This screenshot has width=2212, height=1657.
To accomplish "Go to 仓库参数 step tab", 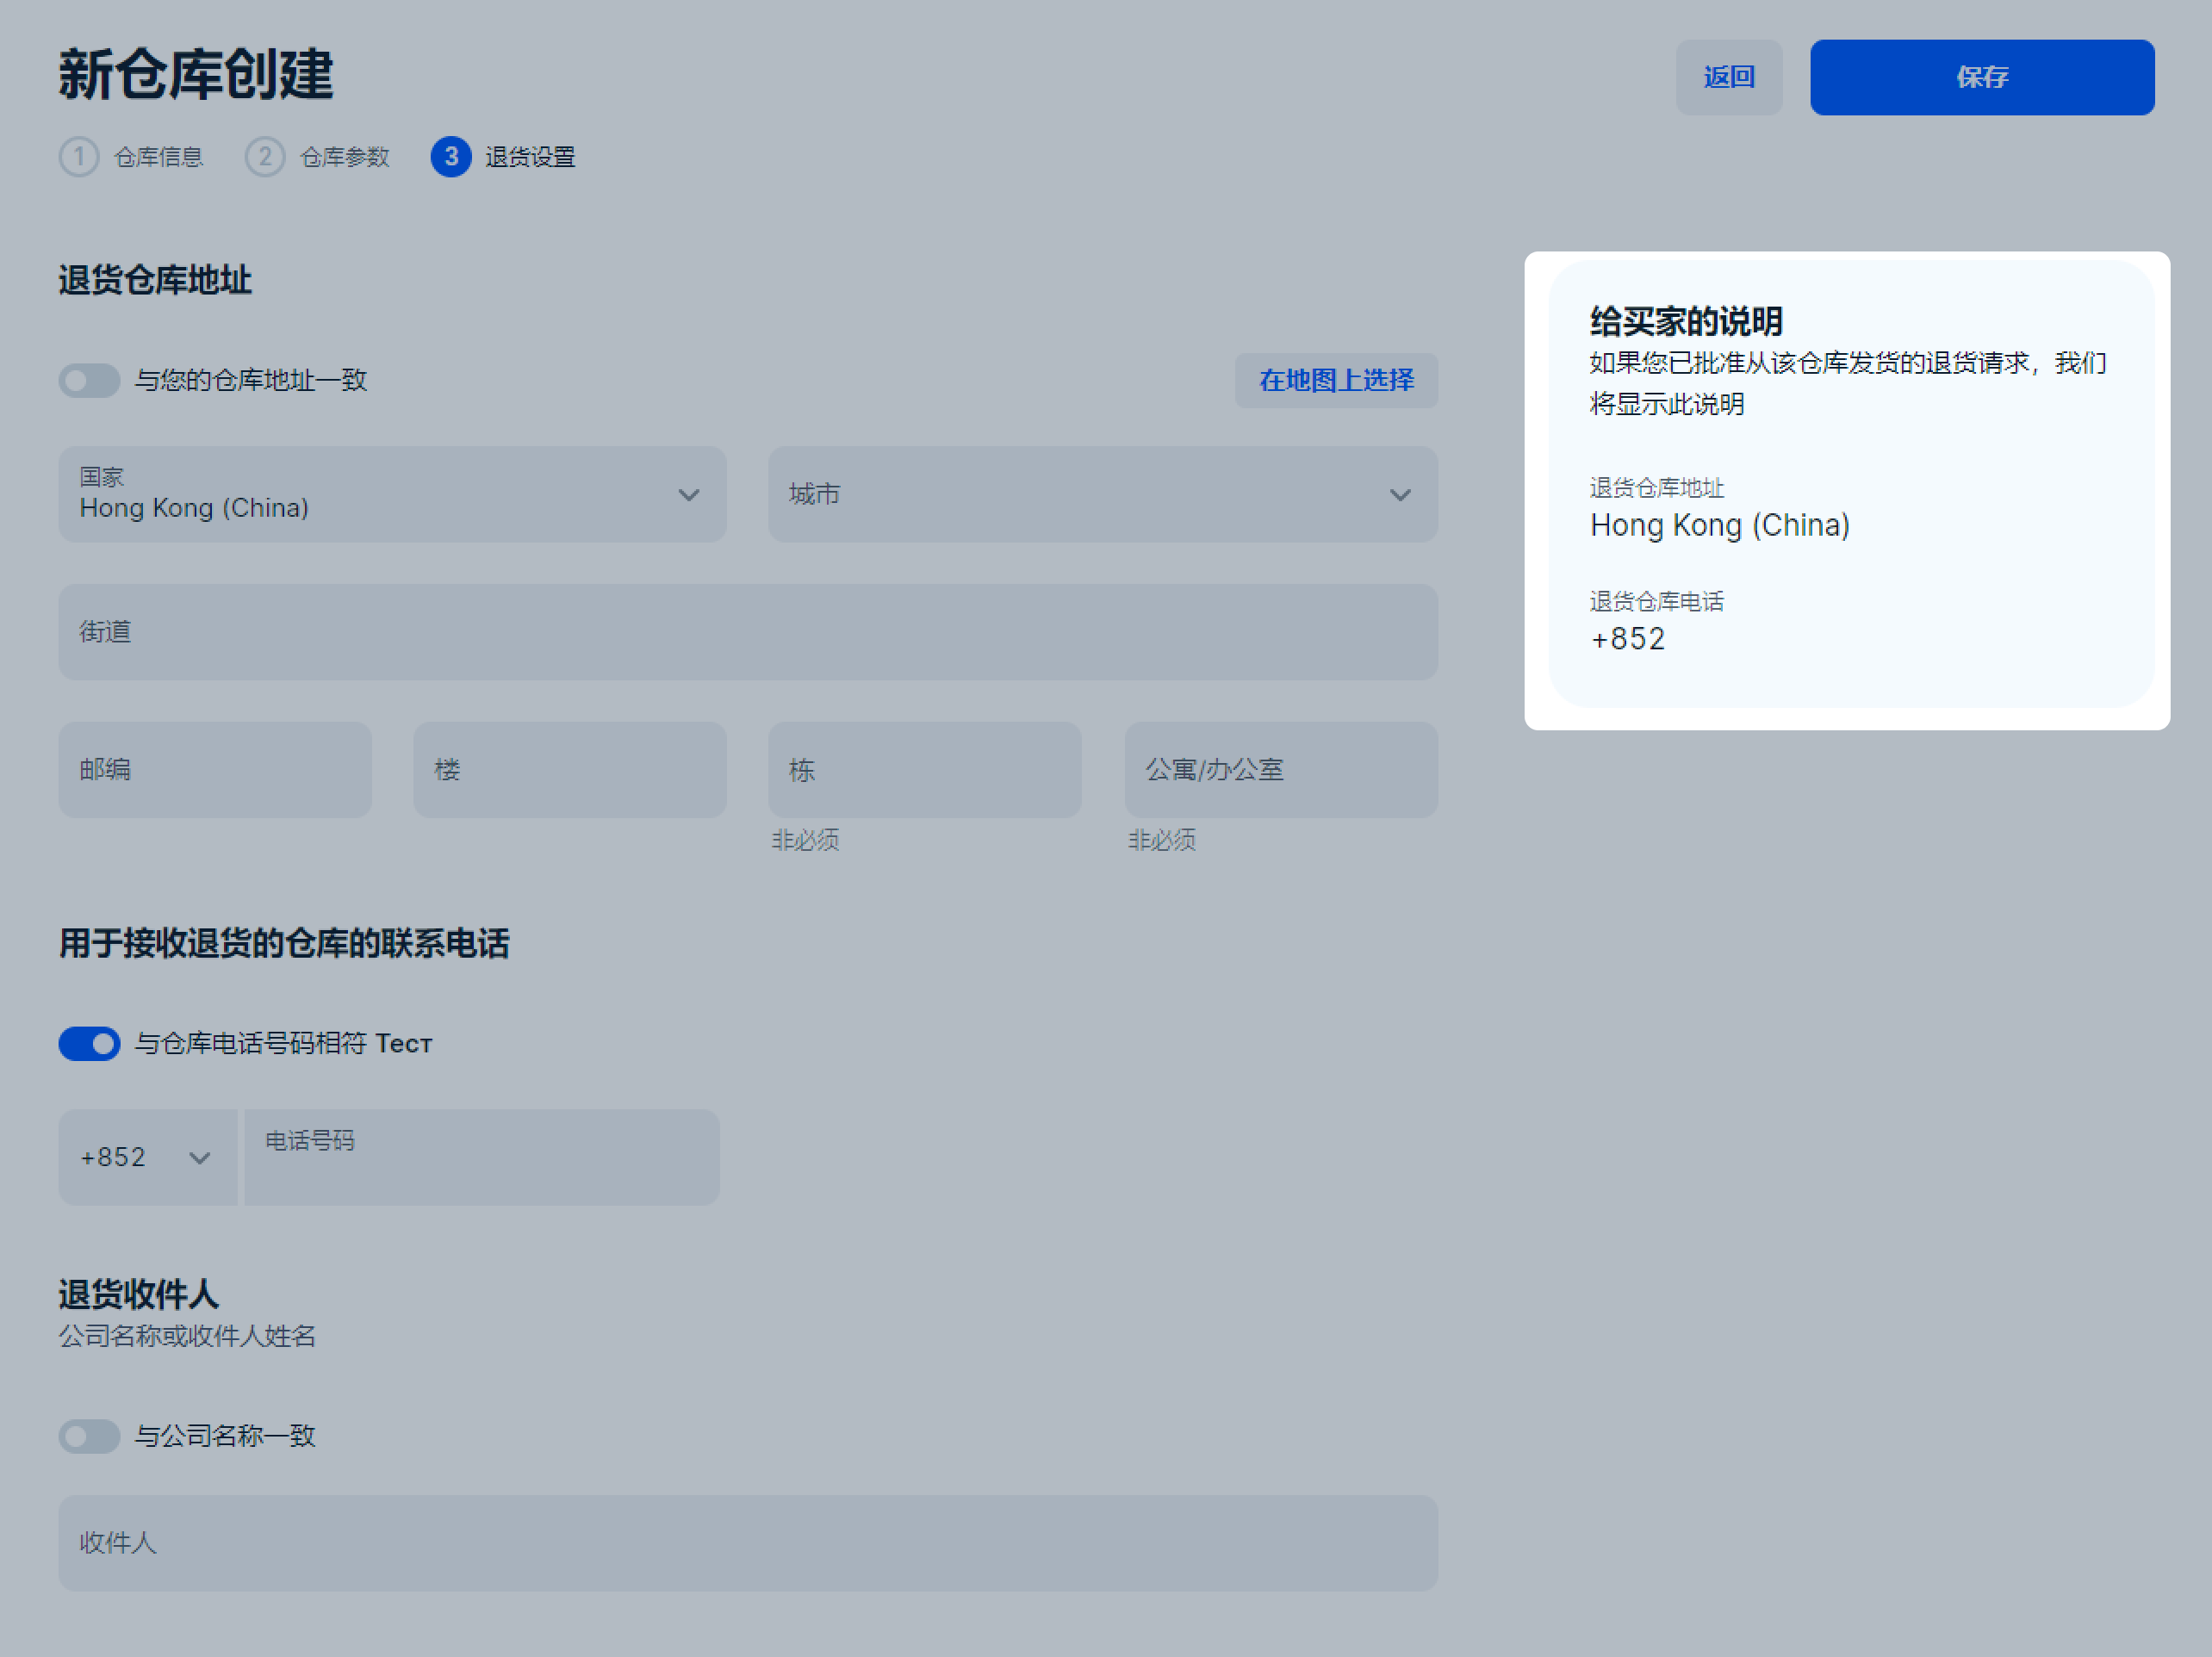I will click(x=344, y=157).
